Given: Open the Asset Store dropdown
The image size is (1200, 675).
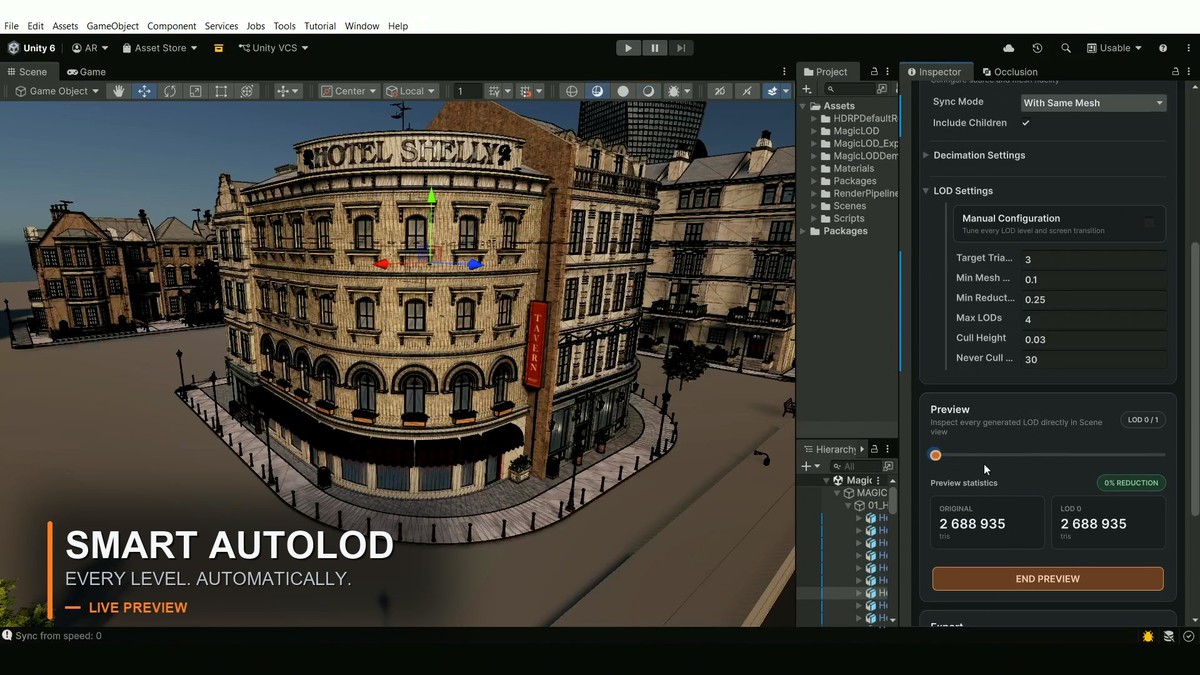Looking at the screenshot, I should (160, 48).
